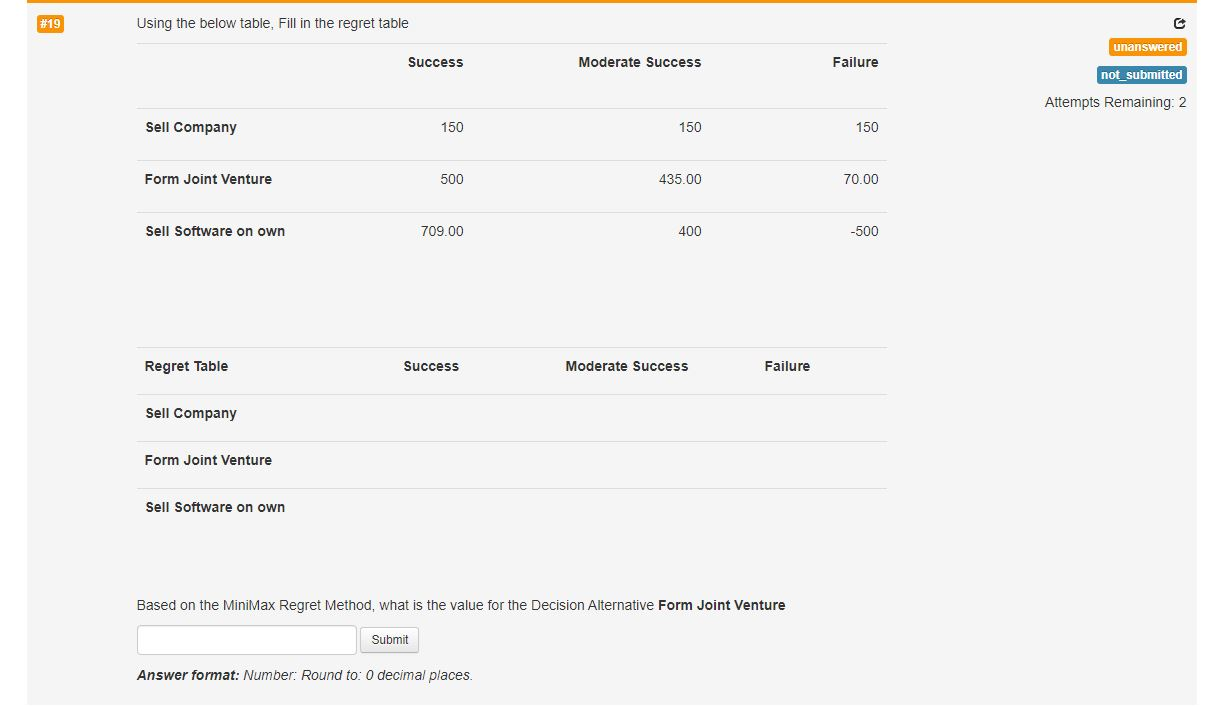Click the 709.00 payoff value
This screenshot has height=707, width=1230.
click(x=442, y=231)
